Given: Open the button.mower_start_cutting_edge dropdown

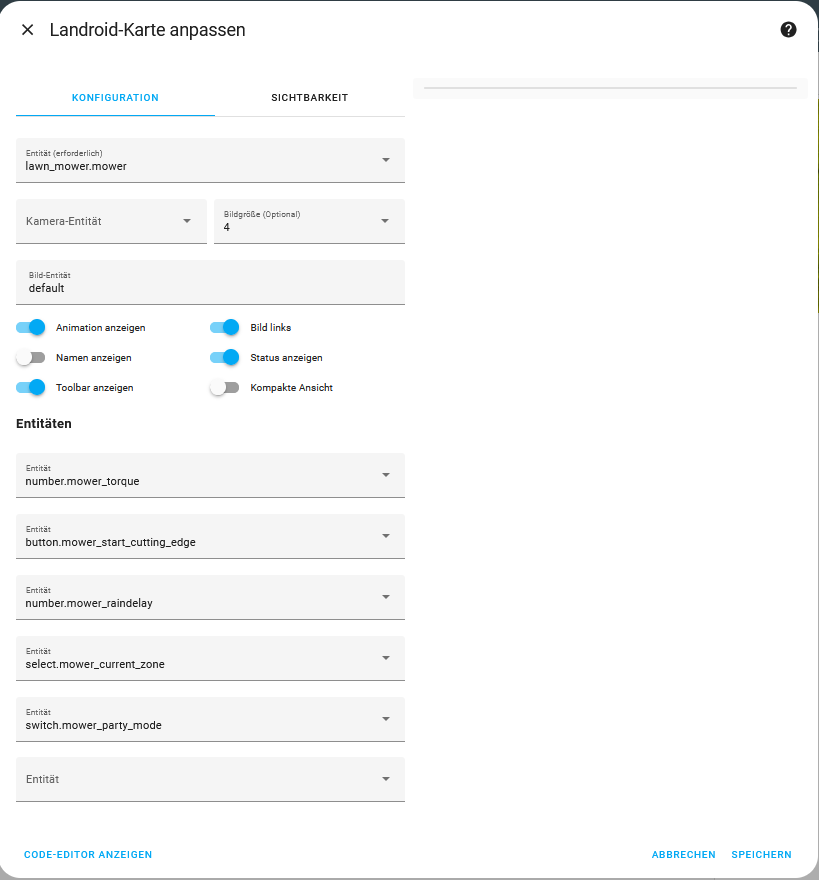Looking at the screenshot, I should click(386, 536).
